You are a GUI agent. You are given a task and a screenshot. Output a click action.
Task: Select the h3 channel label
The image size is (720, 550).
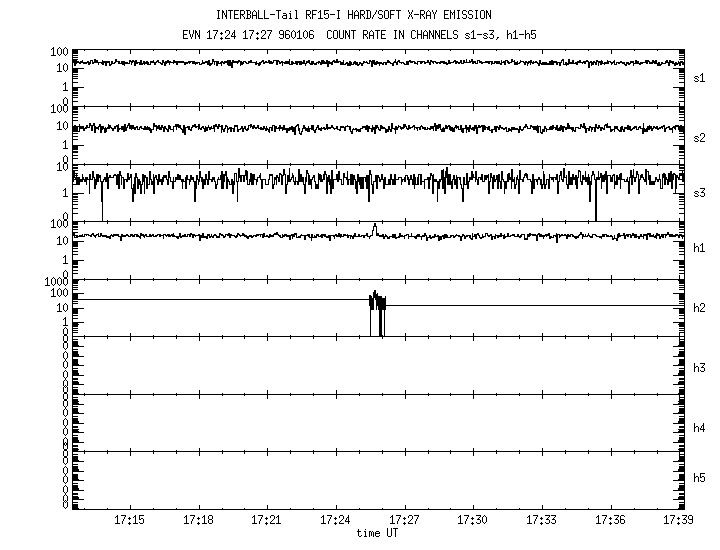[700, 368]
